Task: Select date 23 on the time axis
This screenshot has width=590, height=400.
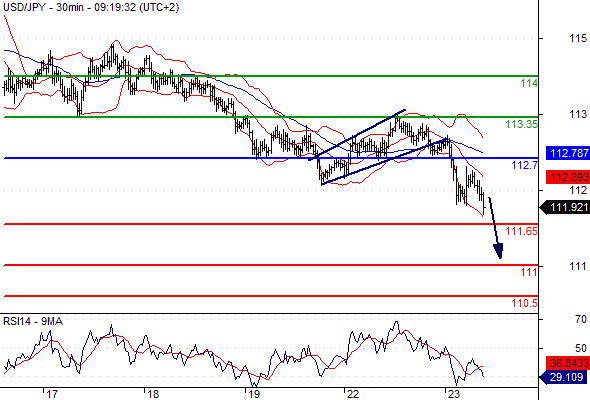Action: (x=454, y=394)
